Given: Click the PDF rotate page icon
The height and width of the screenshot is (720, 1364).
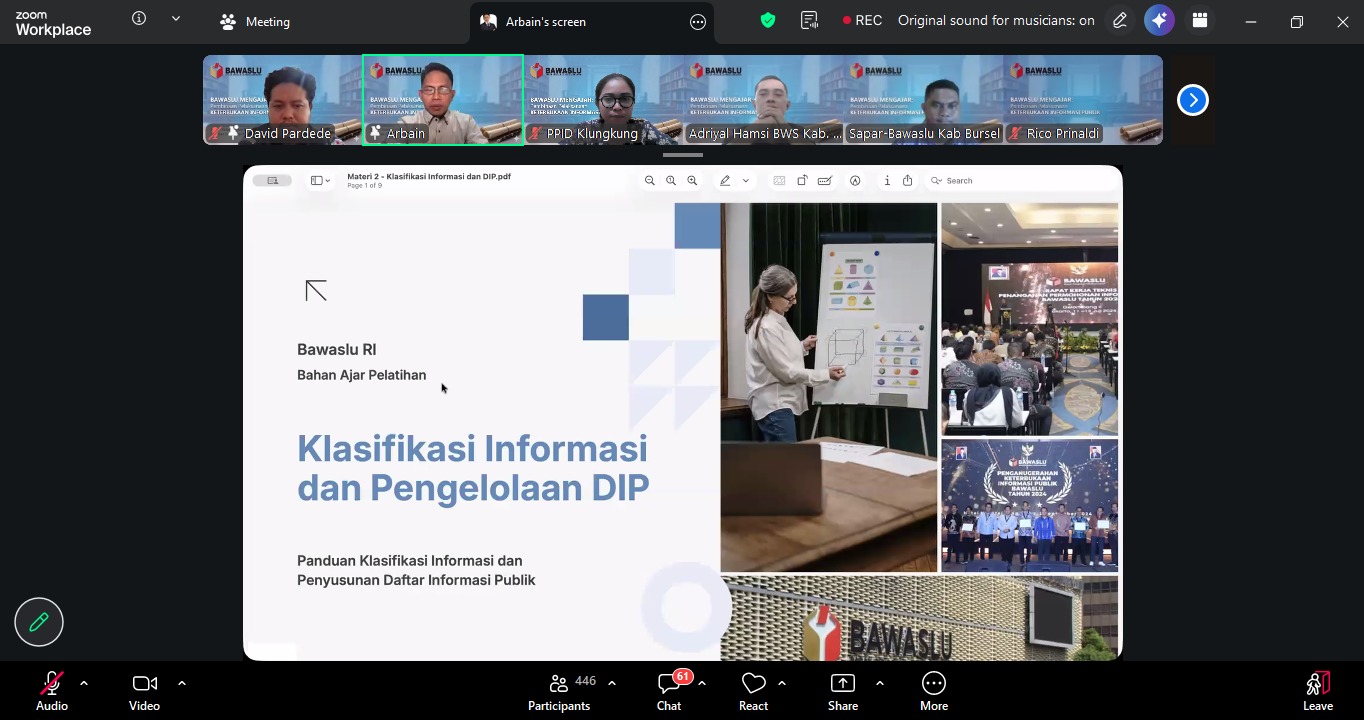Looking at the screenshot, I should click(x=802, y=181).
